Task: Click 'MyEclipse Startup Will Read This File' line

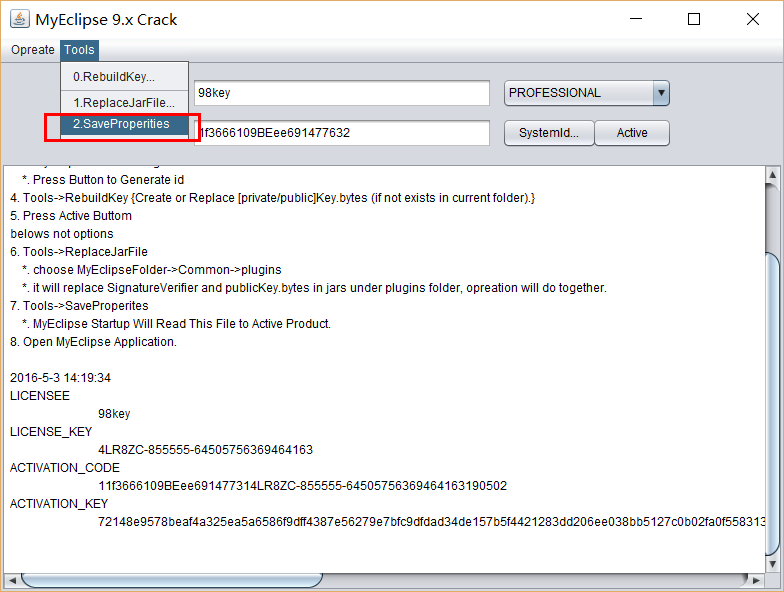Action: tap(176, 324)
